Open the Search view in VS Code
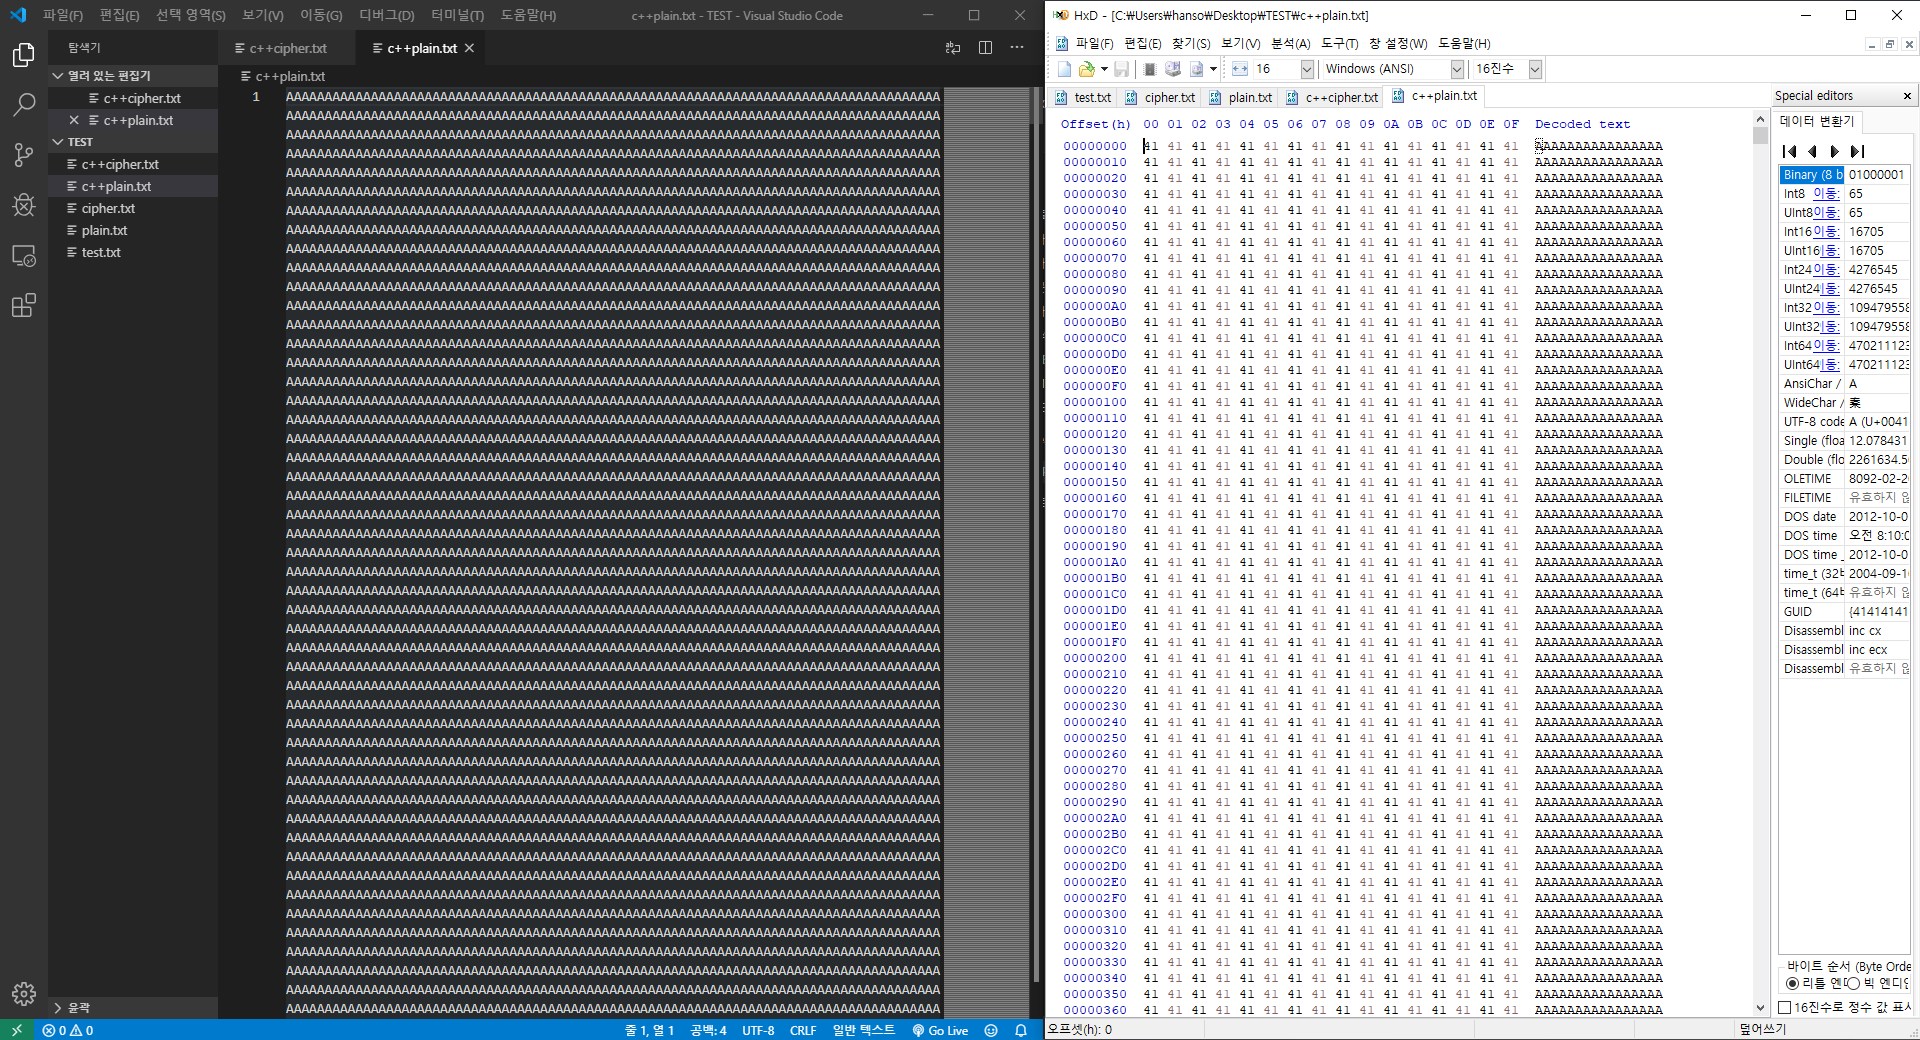 point(24,104)
